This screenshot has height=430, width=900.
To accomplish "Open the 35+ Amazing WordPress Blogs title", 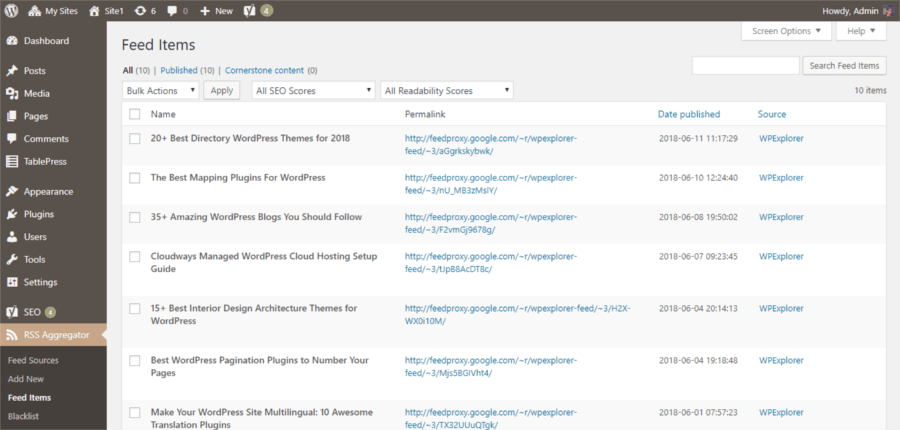I will coord(256,217).
